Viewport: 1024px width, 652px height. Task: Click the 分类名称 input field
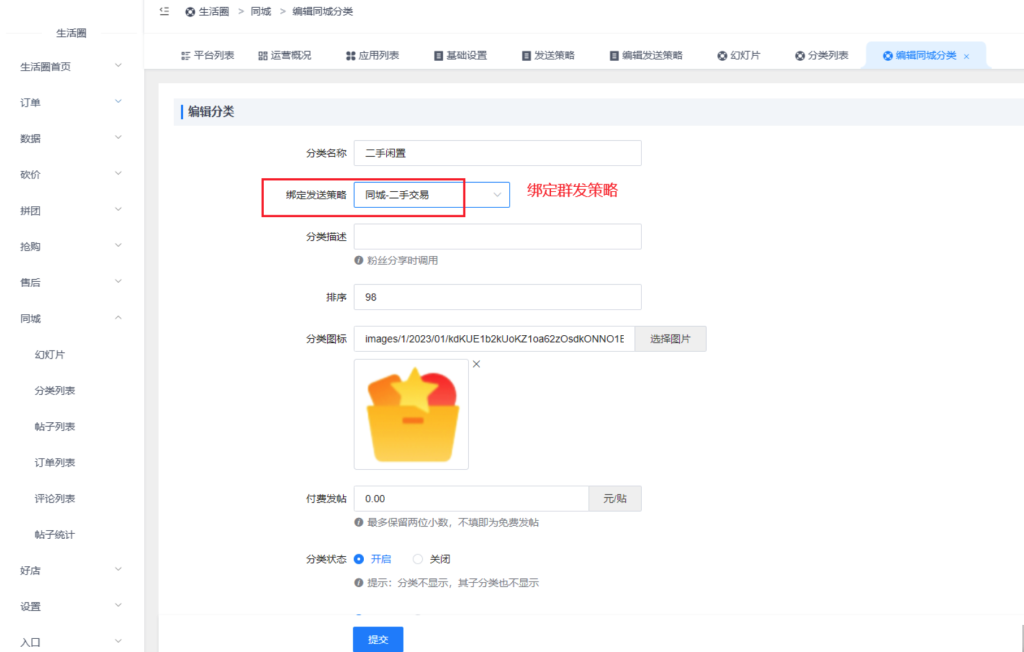497,153
